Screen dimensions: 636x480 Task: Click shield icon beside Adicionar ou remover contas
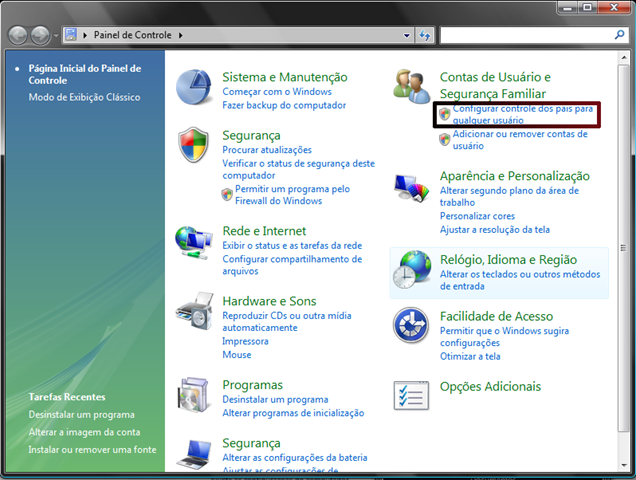pos(445,140)
